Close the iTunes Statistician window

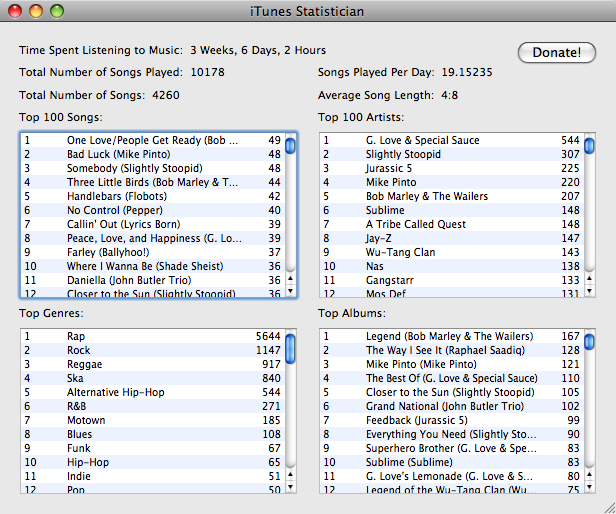[15, 11]
